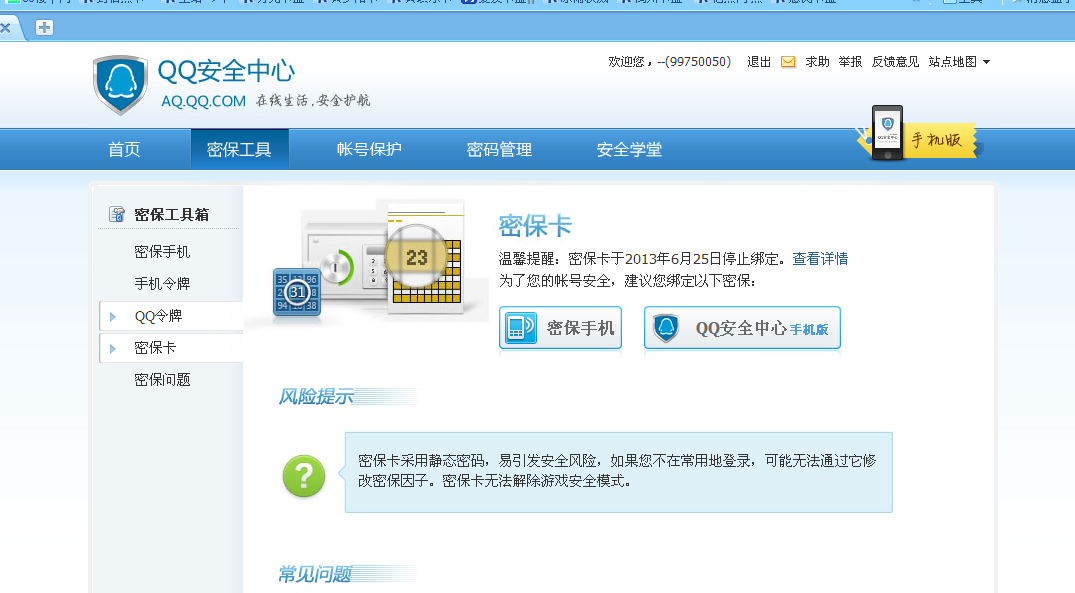This screenshot has width=1075, height=593.
Task: Select the 密保工具 navigation tab
Action: click(x=239, y=149)
